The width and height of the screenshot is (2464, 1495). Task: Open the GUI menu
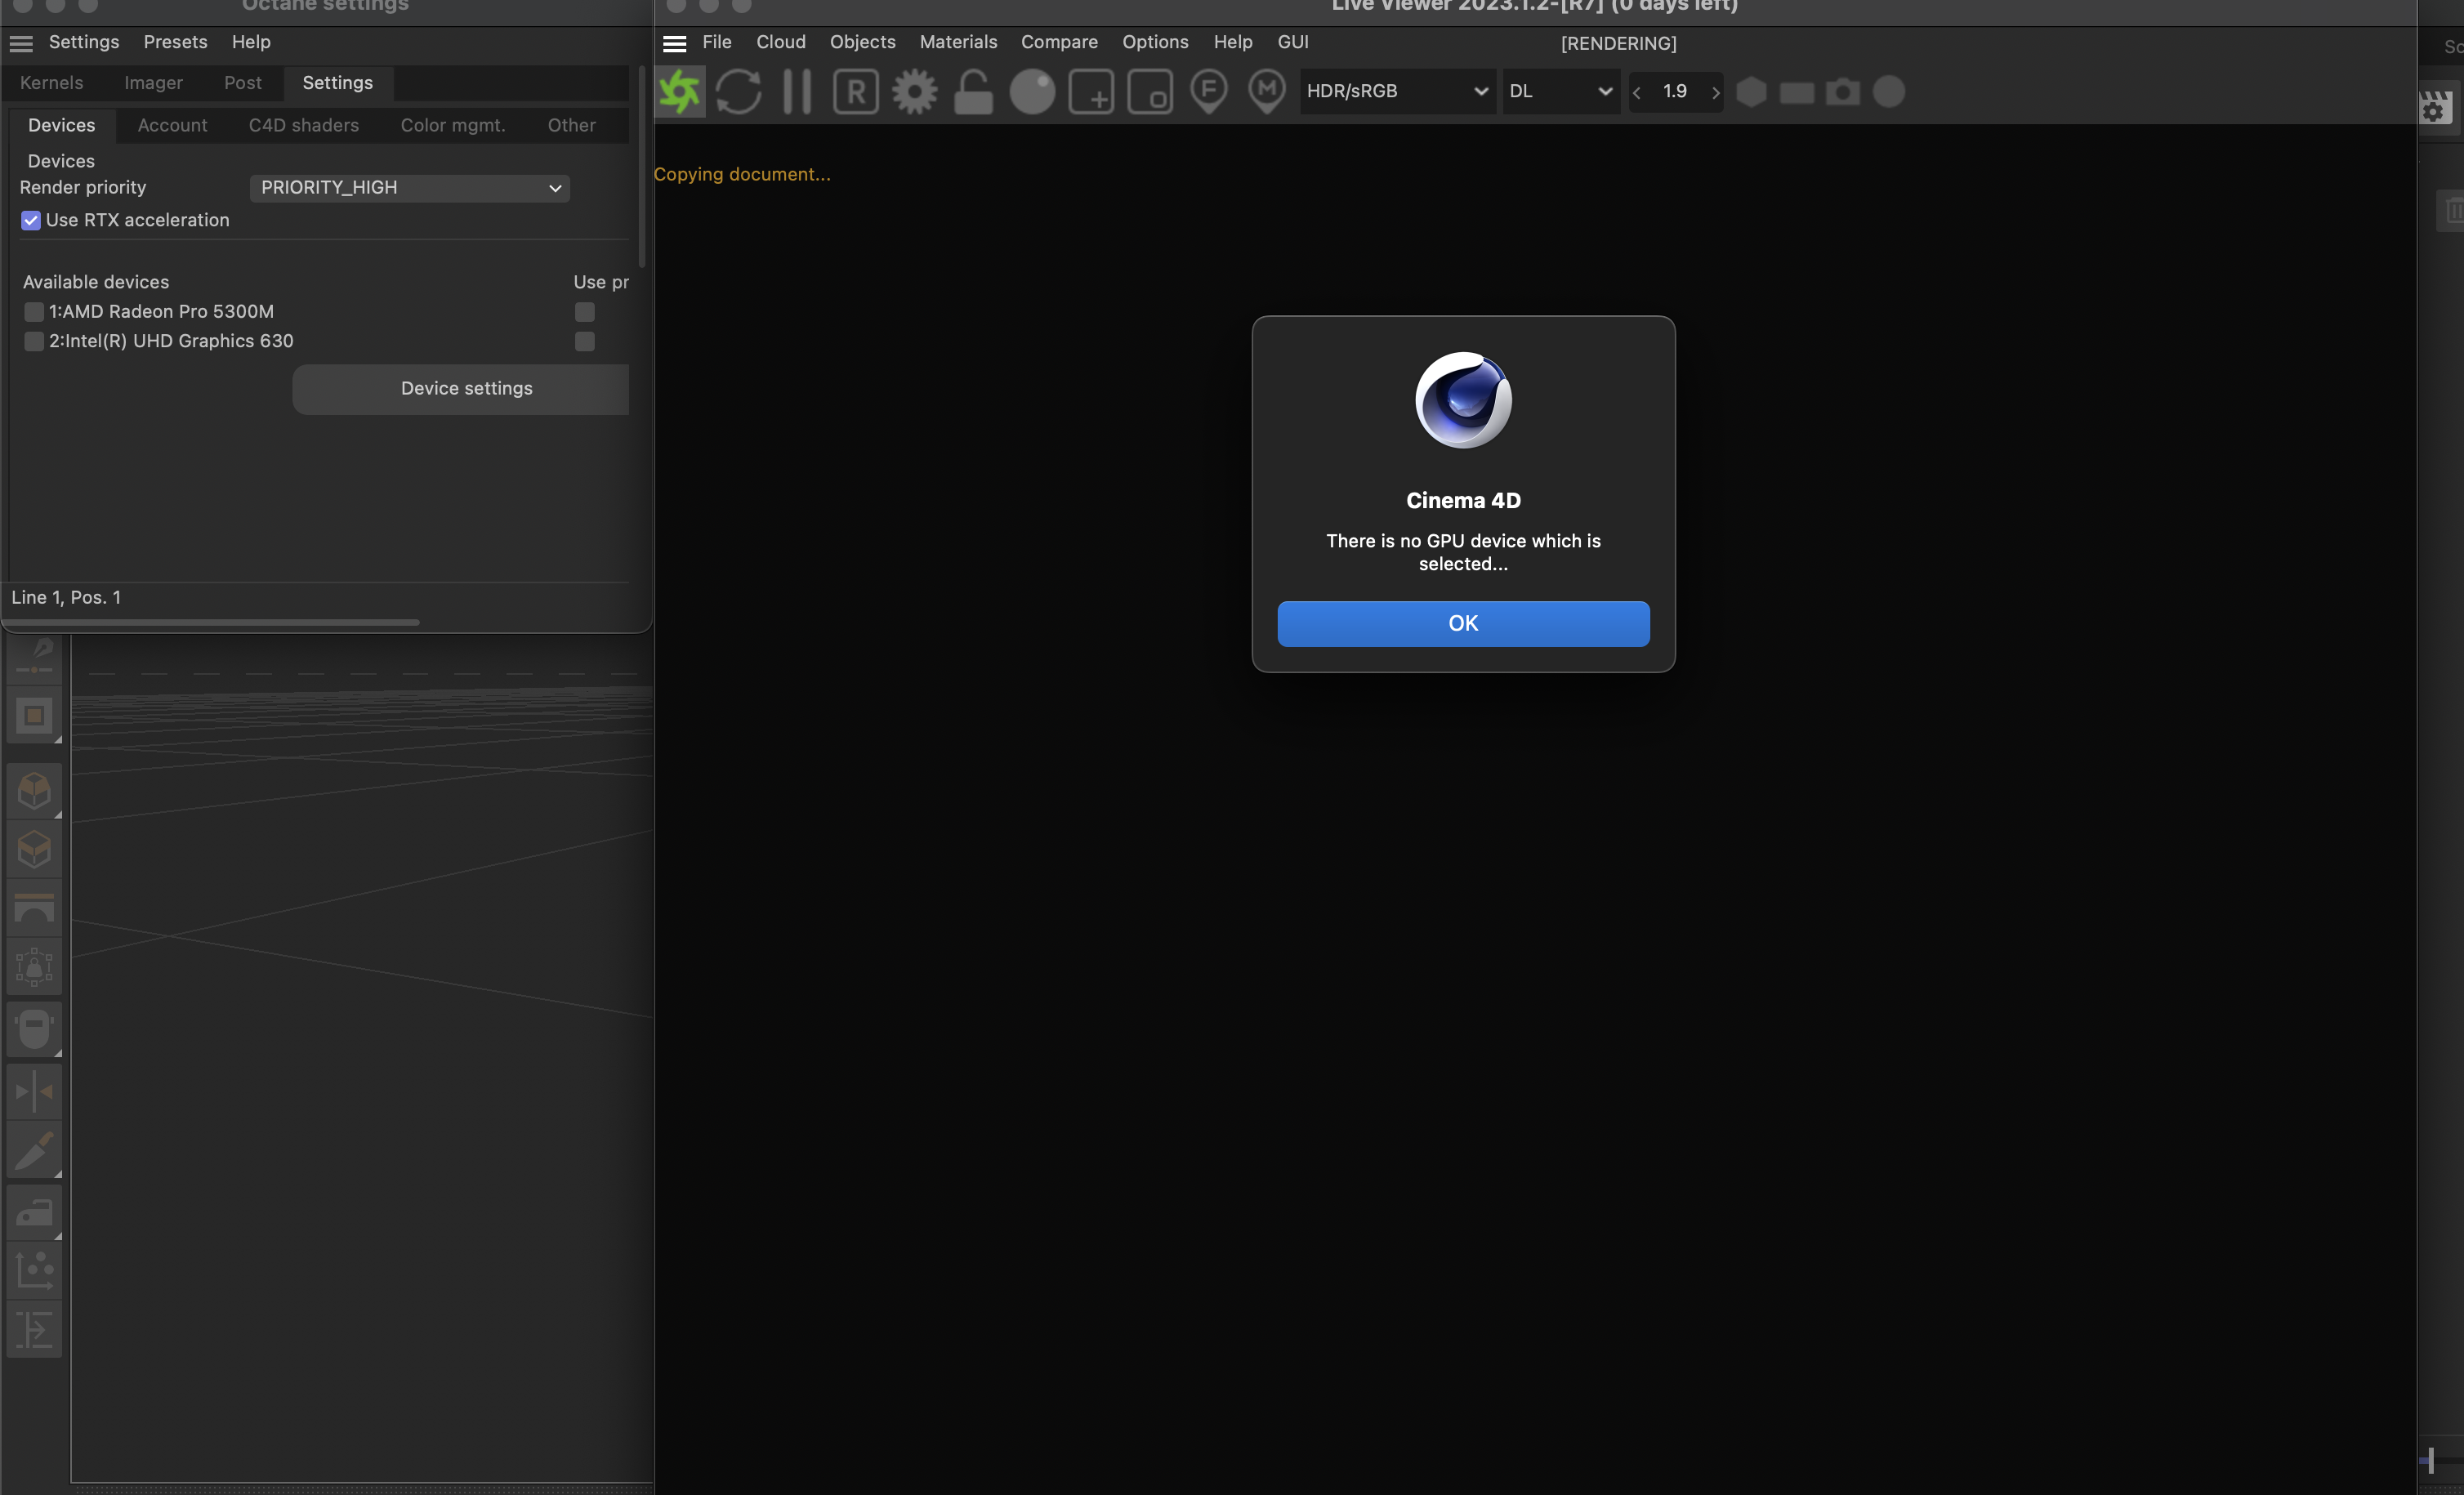[x=1293, y=42]
